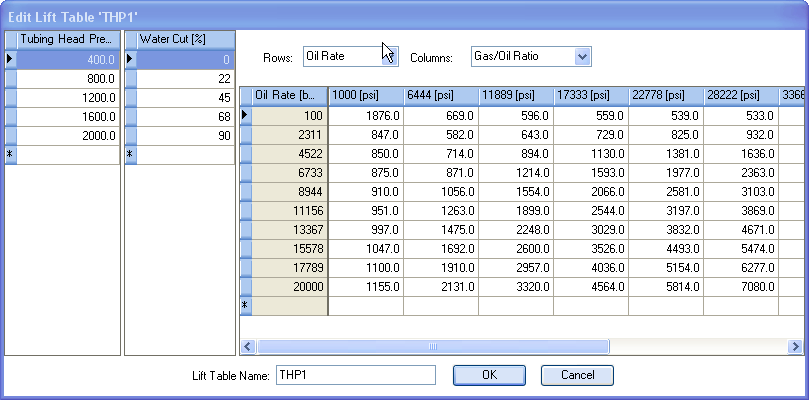This screenshot has height=400, width=809.
Task: Click the 6444 [psi] column header
Action: [440, 95]
